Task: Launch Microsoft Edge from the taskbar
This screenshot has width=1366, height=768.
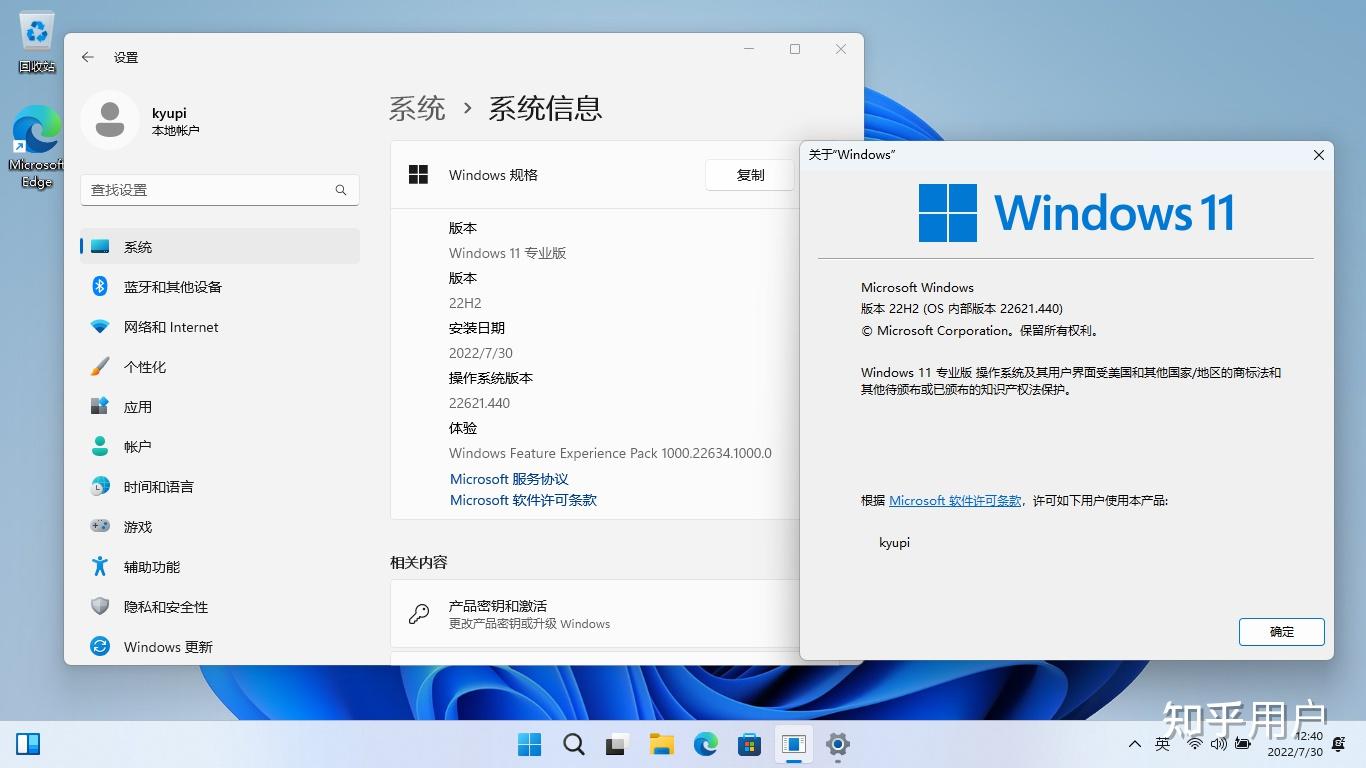Action: [x=705, y=744]
